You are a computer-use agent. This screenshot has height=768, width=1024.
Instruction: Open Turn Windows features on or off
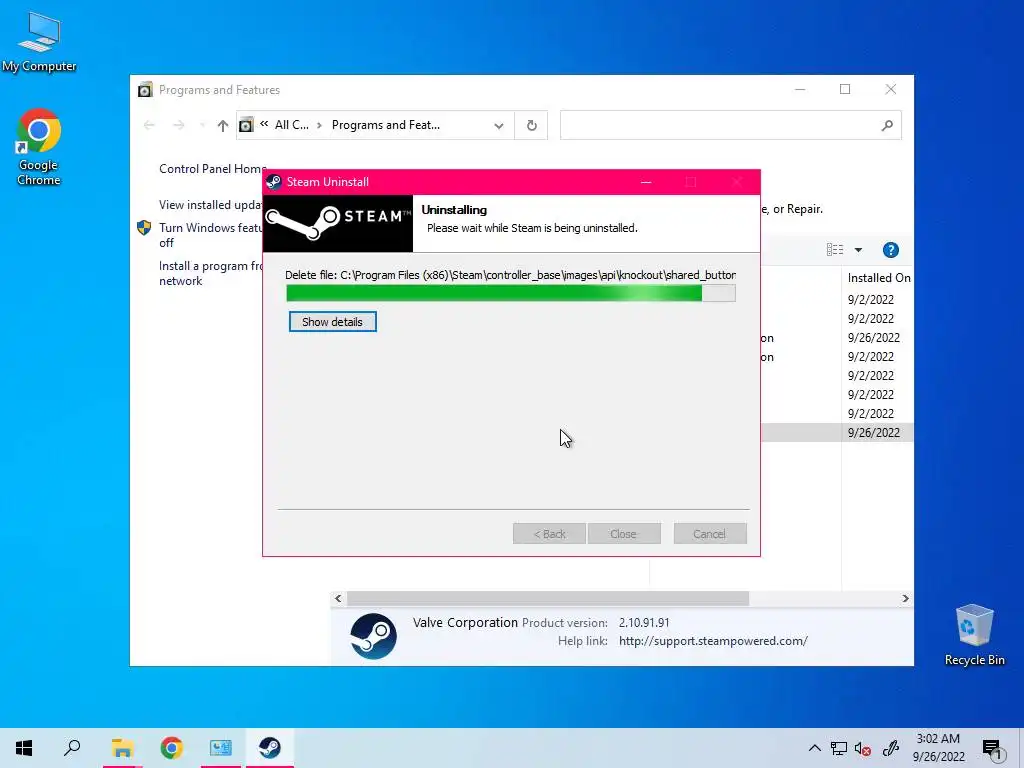click(x=210, y=235)
